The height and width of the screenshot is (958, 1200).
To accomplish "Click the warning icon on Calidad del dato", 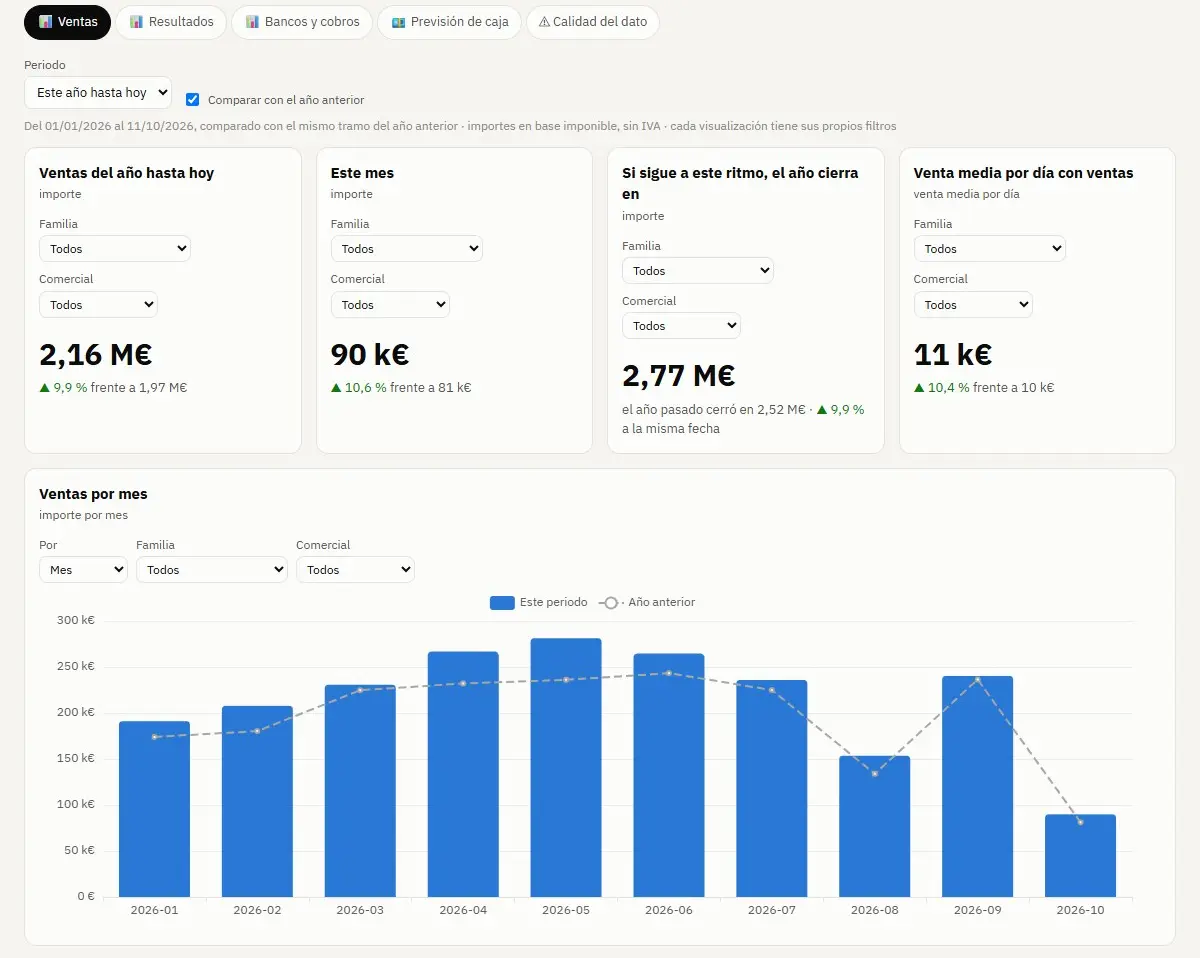I will click(544, 22).
